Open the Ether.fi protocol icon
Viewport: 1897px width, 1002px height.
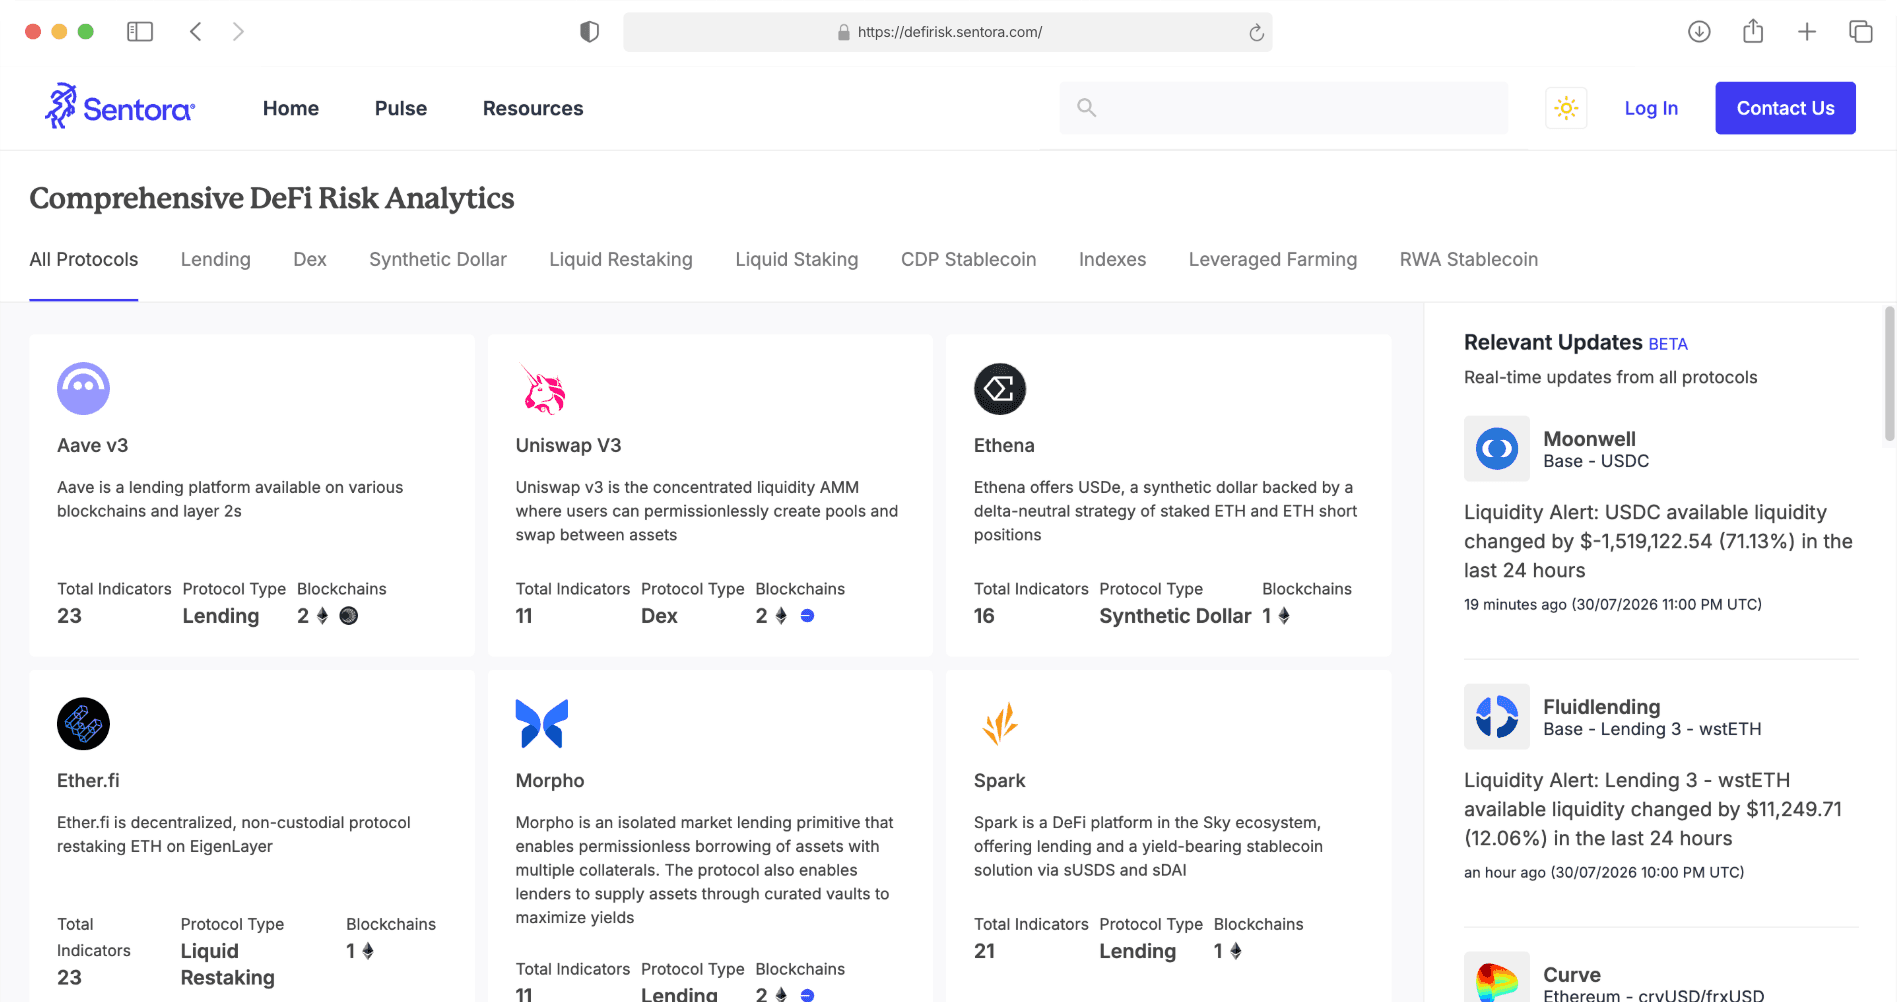pos(83,723)
